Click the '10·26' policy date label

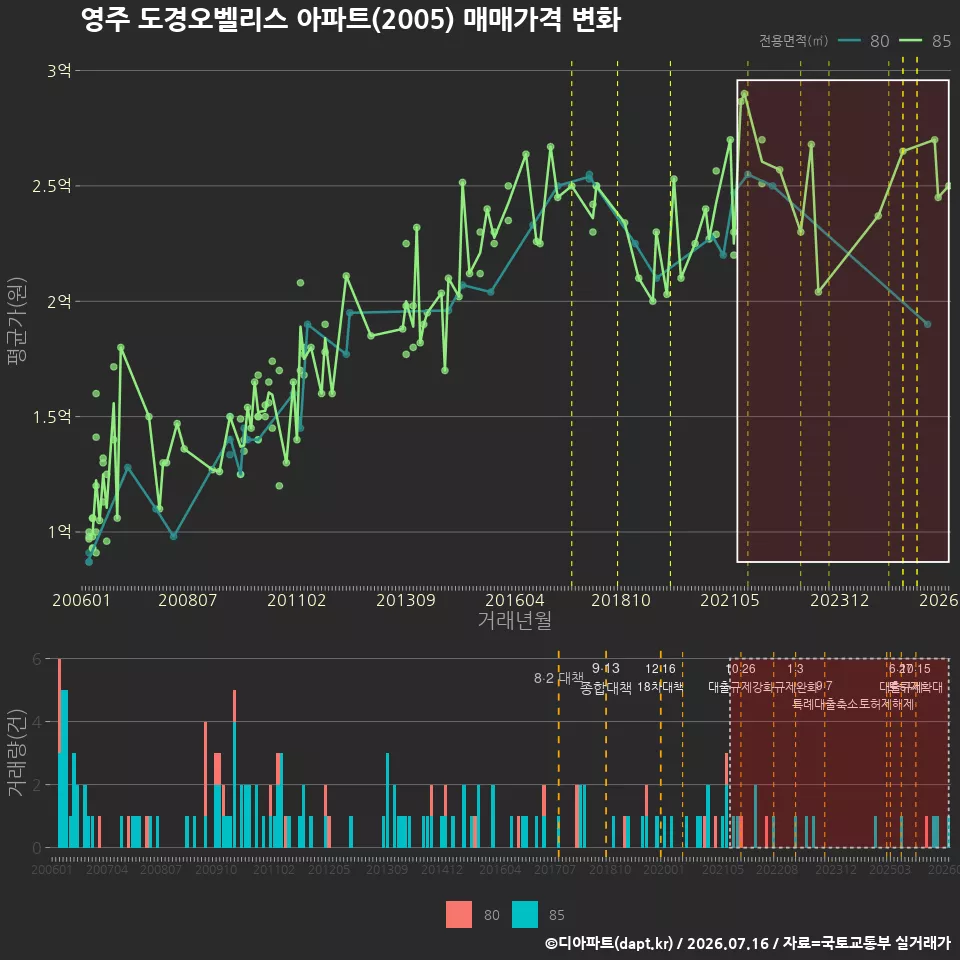click(741, 669)
